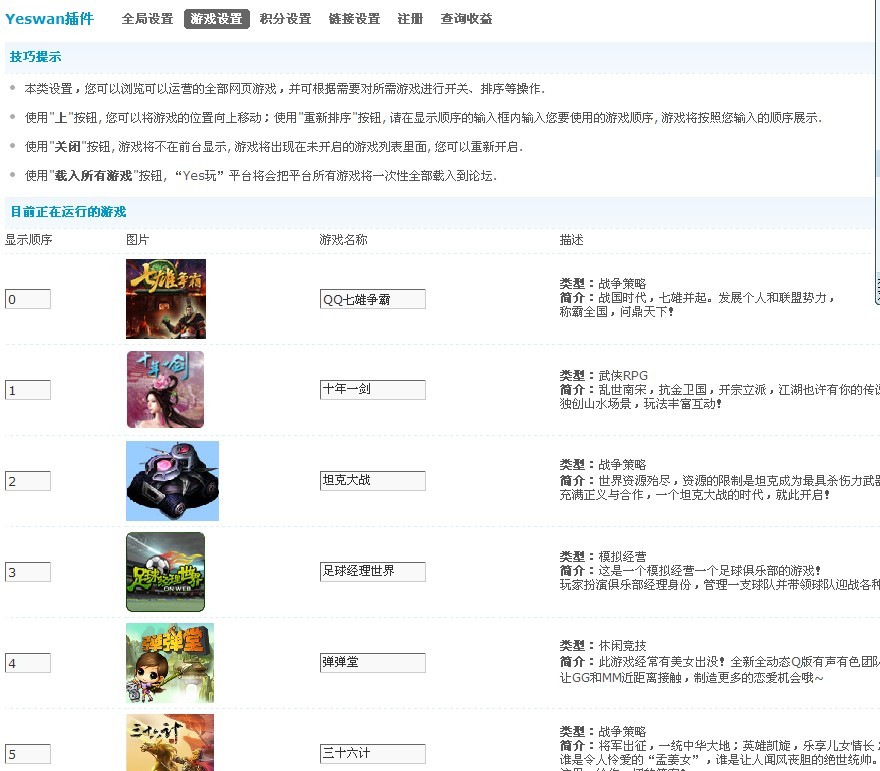Open the 链接设置 tab
This screenshot has width=880, height=771.
355,19
